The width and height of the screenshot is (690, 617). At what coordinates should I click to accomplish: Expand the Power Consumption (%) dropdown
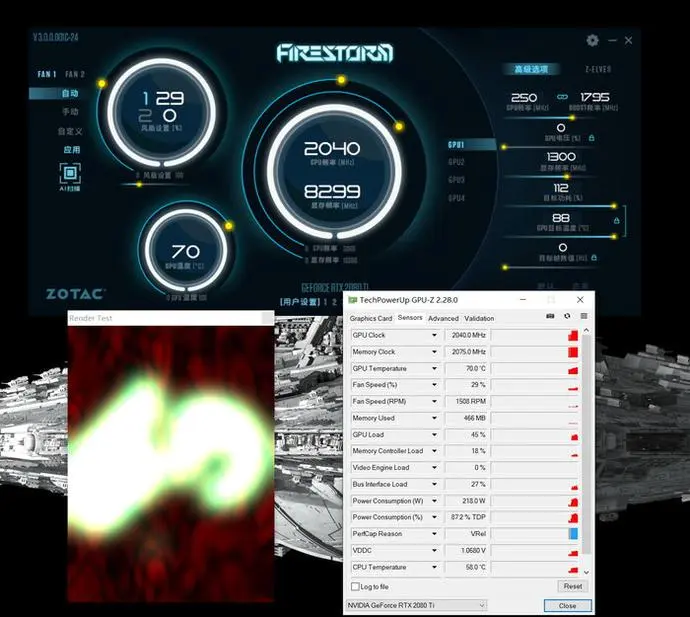tap(434, 518)
